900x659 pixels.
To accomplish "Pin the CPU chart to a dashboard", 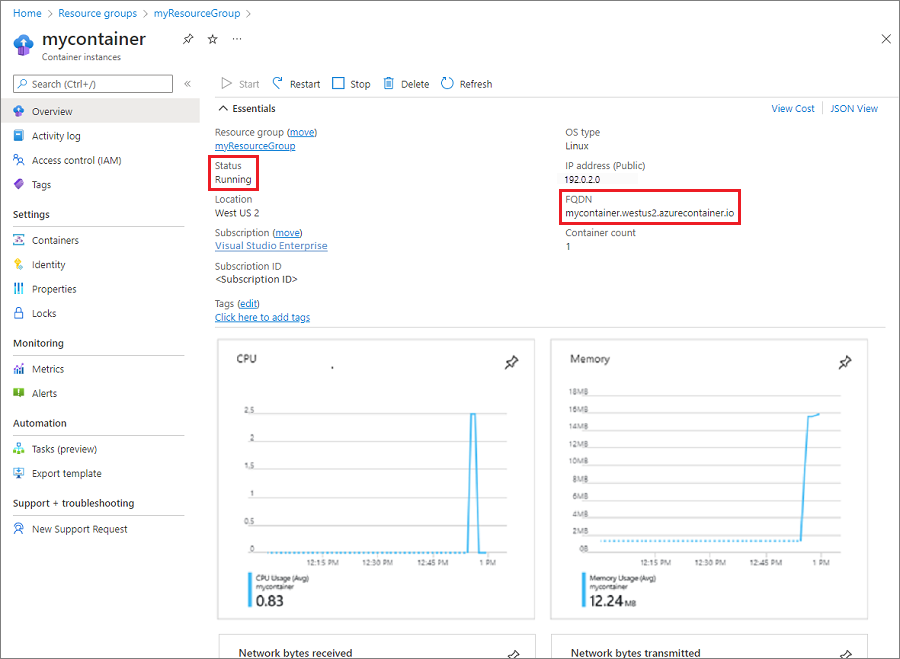I will [512, 363].
